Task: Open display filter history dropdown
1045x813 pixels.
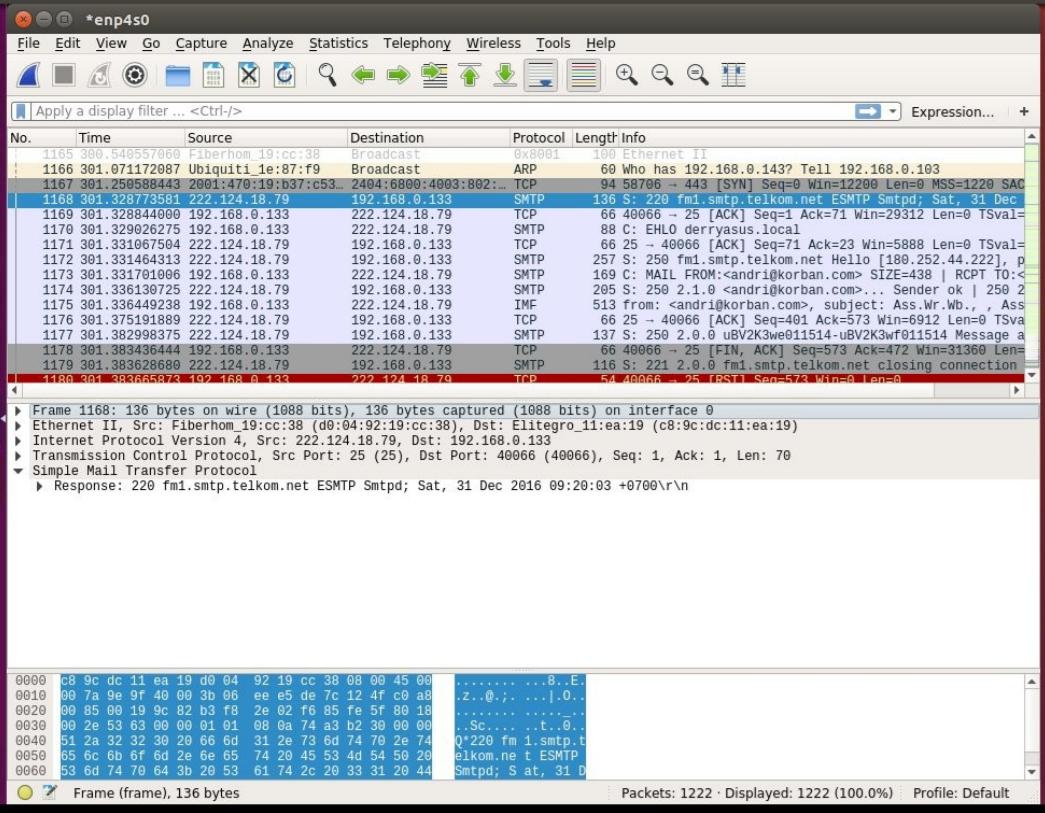Action: click(892, 111)
